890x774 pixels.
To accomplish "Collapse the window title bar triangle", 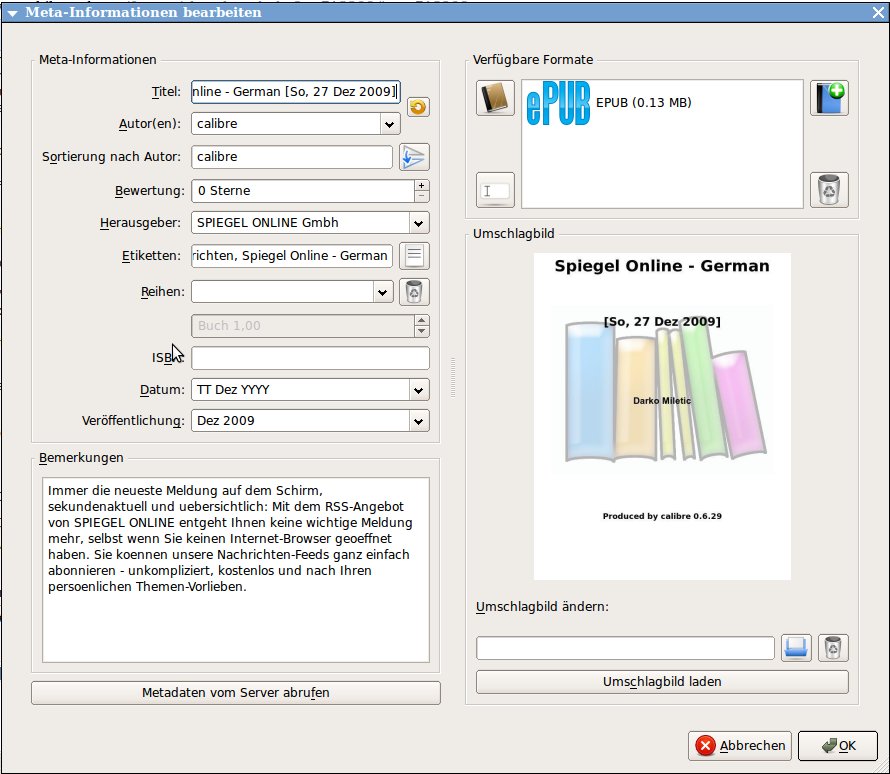I will click(12, 13).
